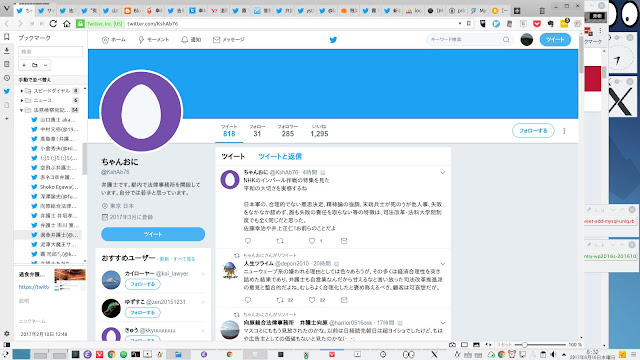The width and height of the screenshot is (640, 360).
Task: Remove bookmark minus button in panel
Action: [45, 65]
